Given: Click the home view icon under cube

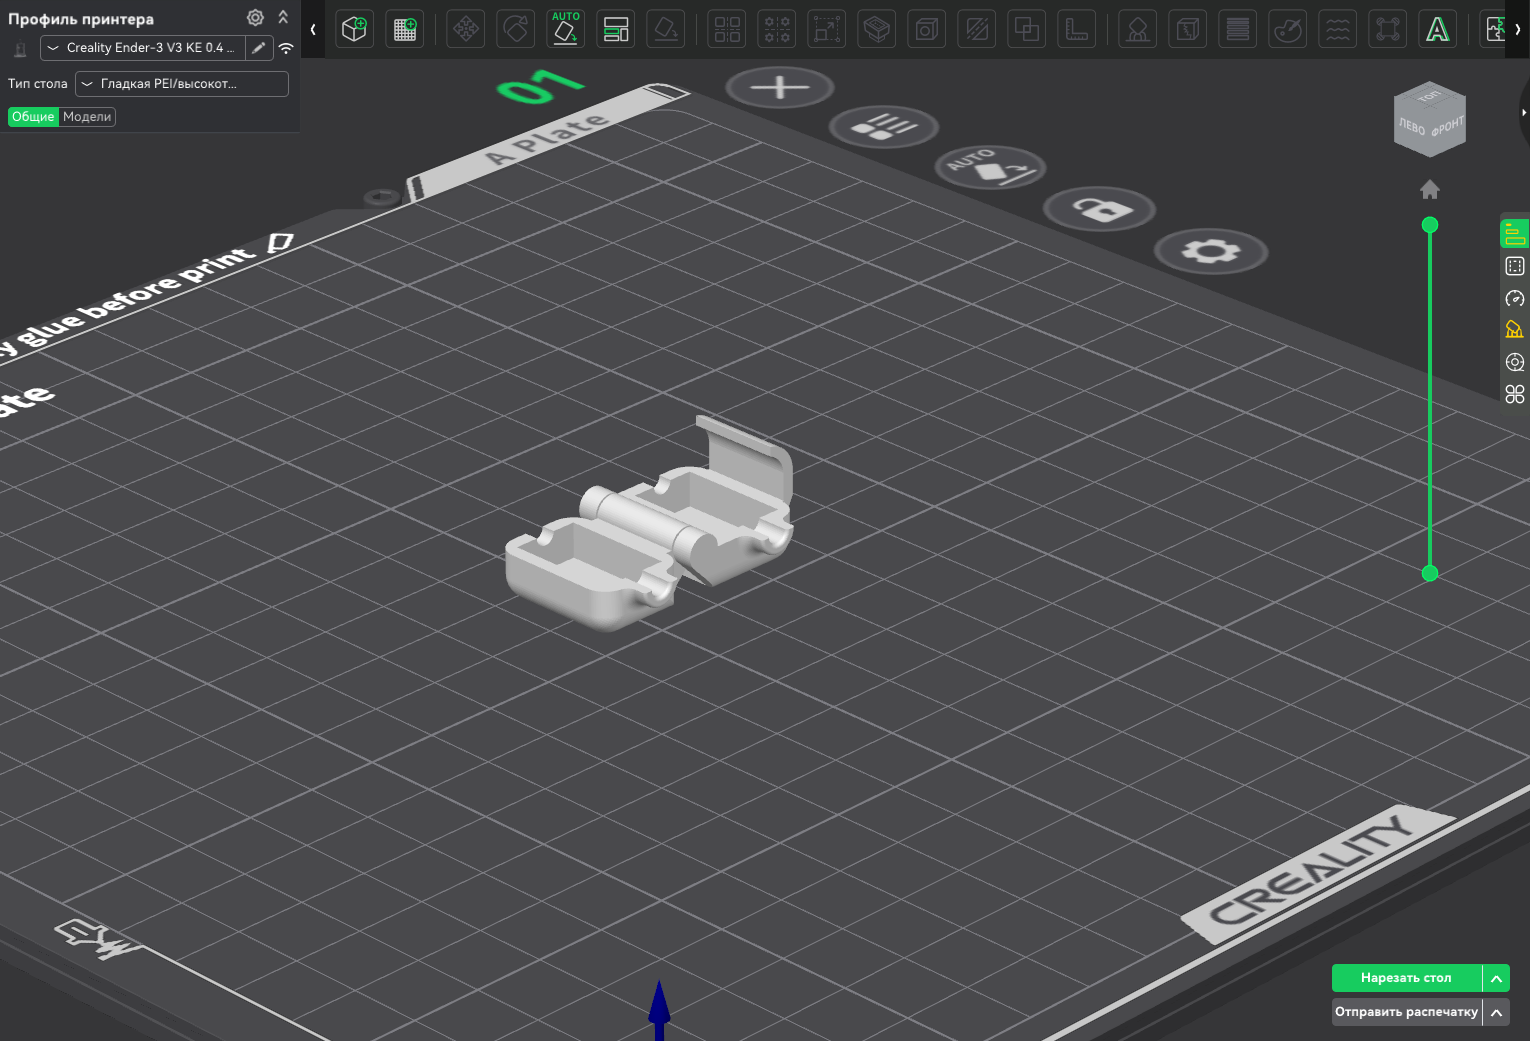Looking at the screenshot, I should pyautogui.click(x=1429, y=189).
